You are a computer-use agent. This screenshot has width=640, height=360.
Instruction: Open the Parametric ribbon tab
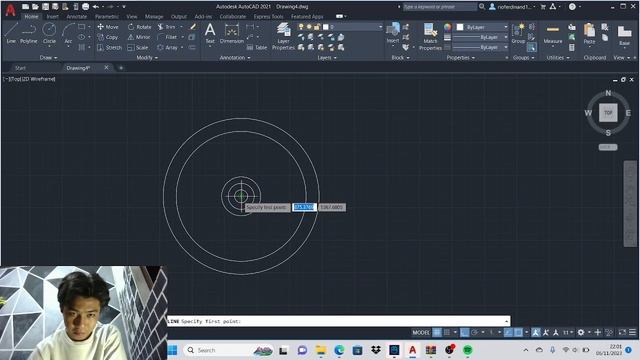pos(107,17)
